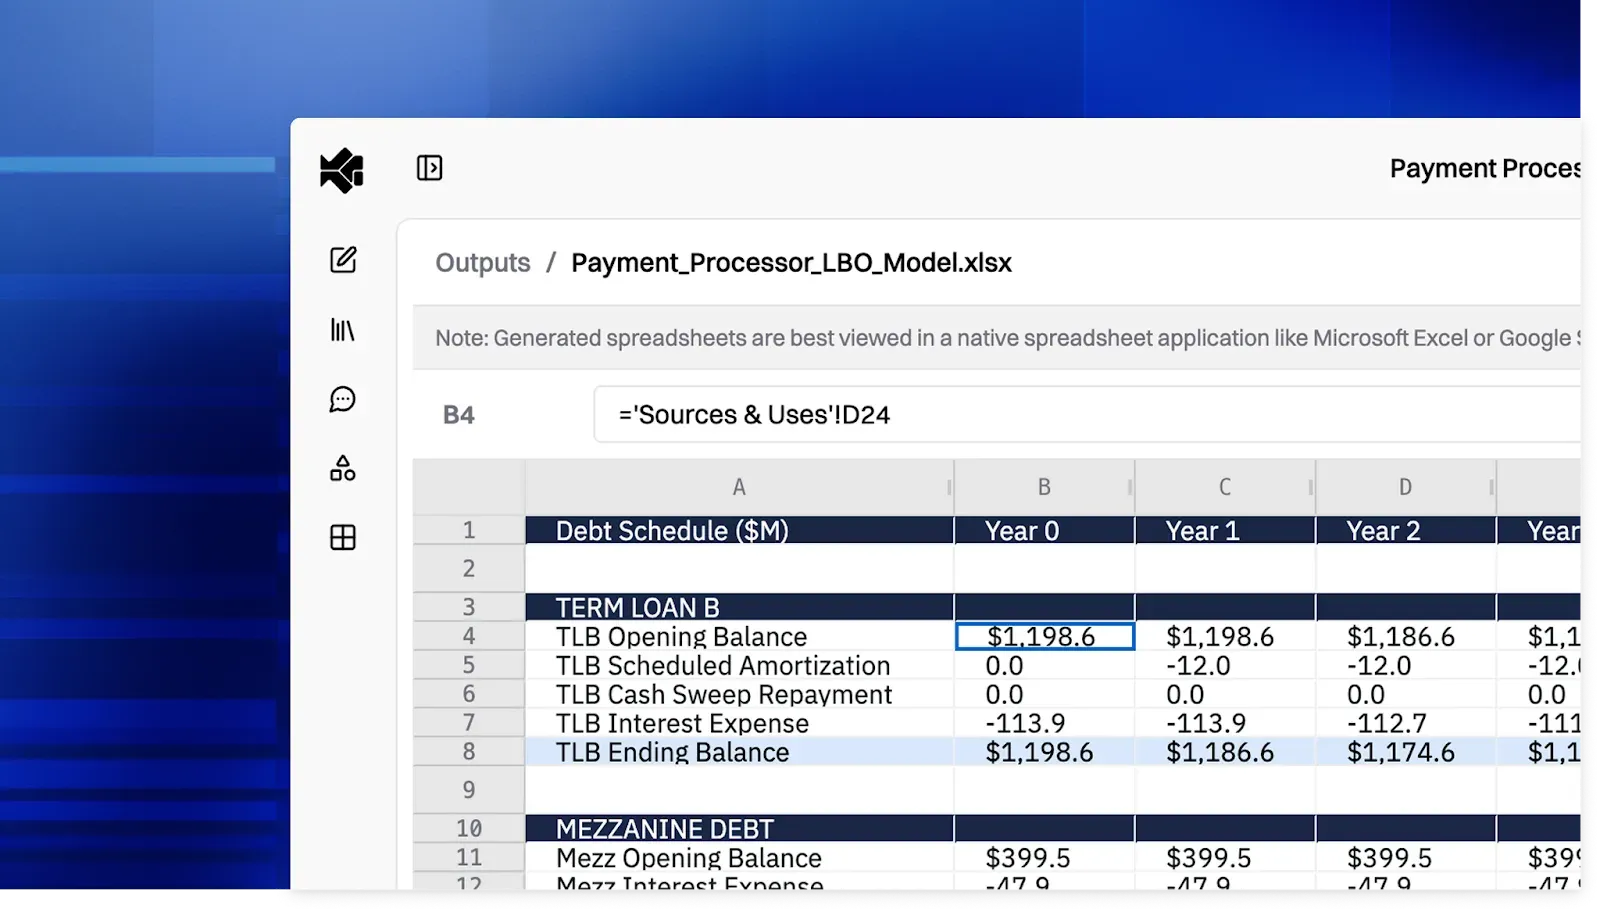Screen dimensions: 1600x912
Task: Click the app logo icon
Action: 342,170
